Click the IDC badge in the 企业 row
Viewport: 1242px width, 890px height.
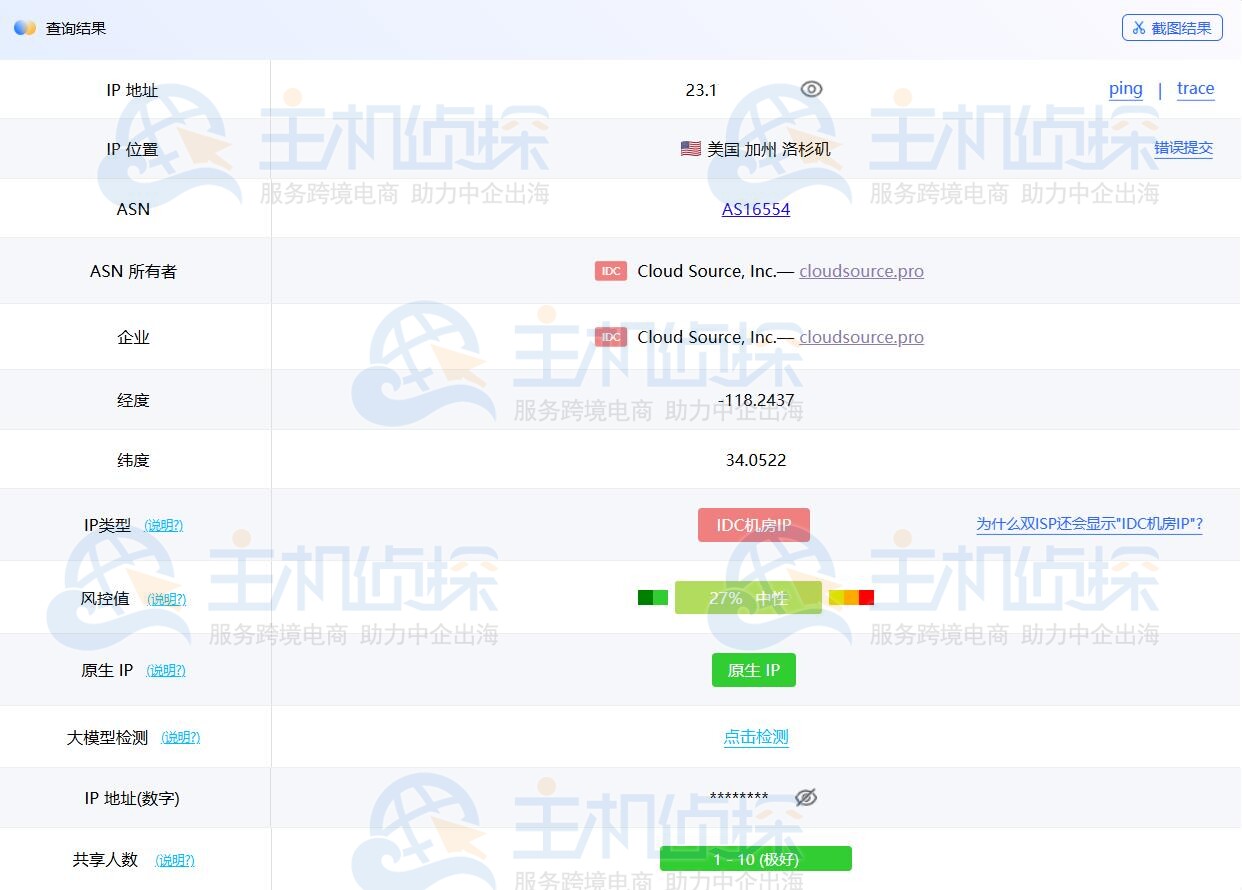pyautogui.click(x=610, y=337)
